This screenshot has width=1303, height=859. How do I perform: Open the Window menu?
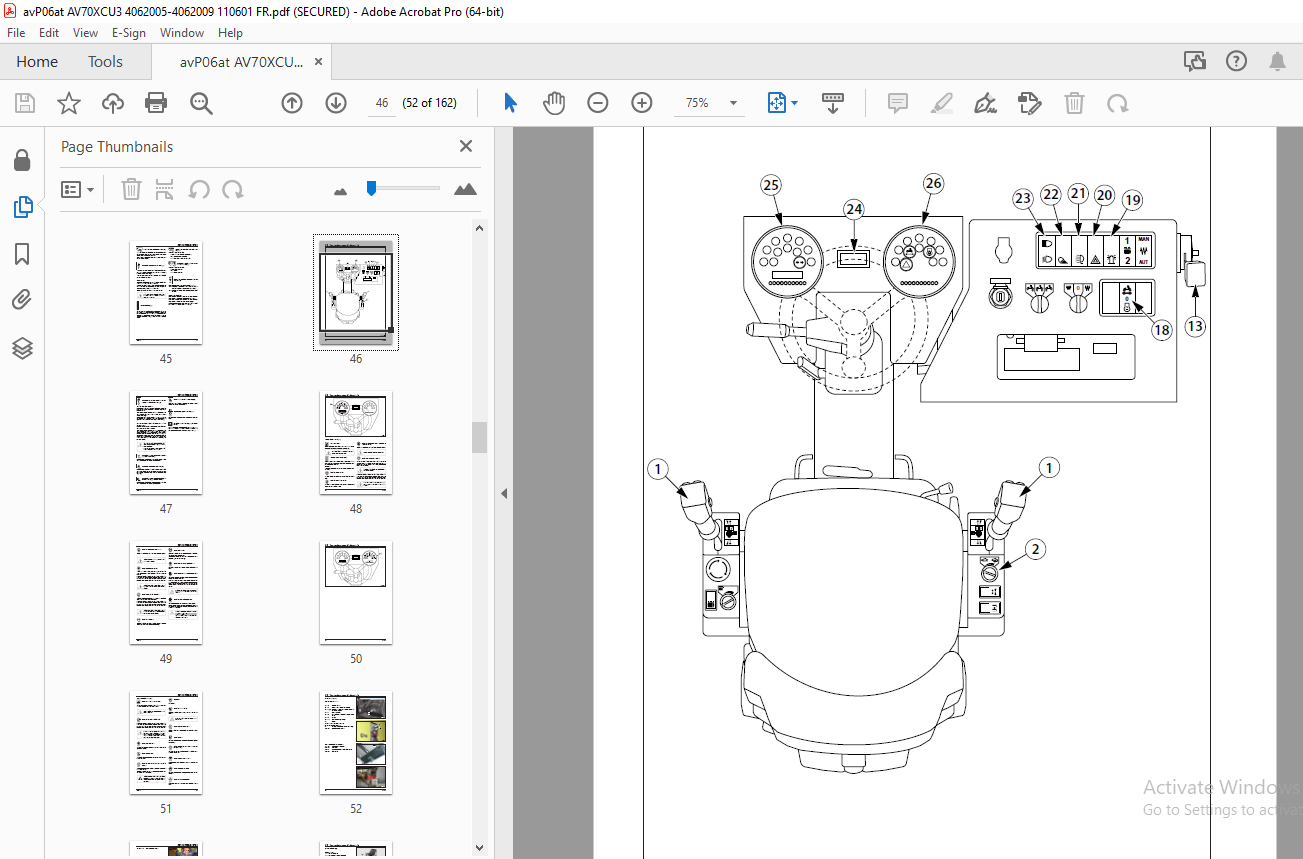pyautogui.click(x=182, y=33)
